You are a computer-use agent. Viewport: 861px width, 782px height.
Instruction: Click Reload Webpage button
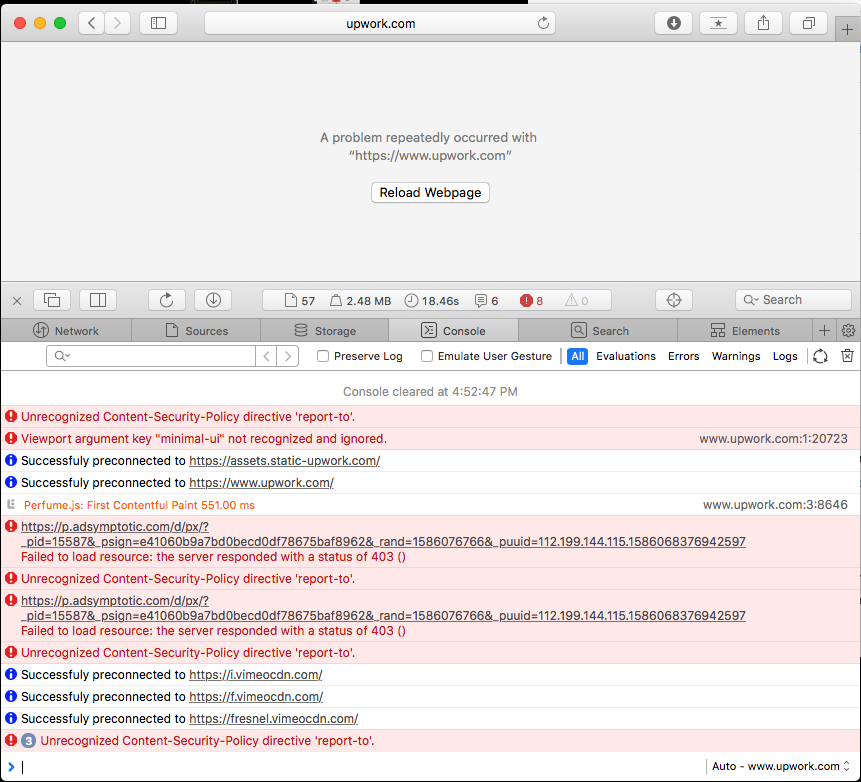430,192
